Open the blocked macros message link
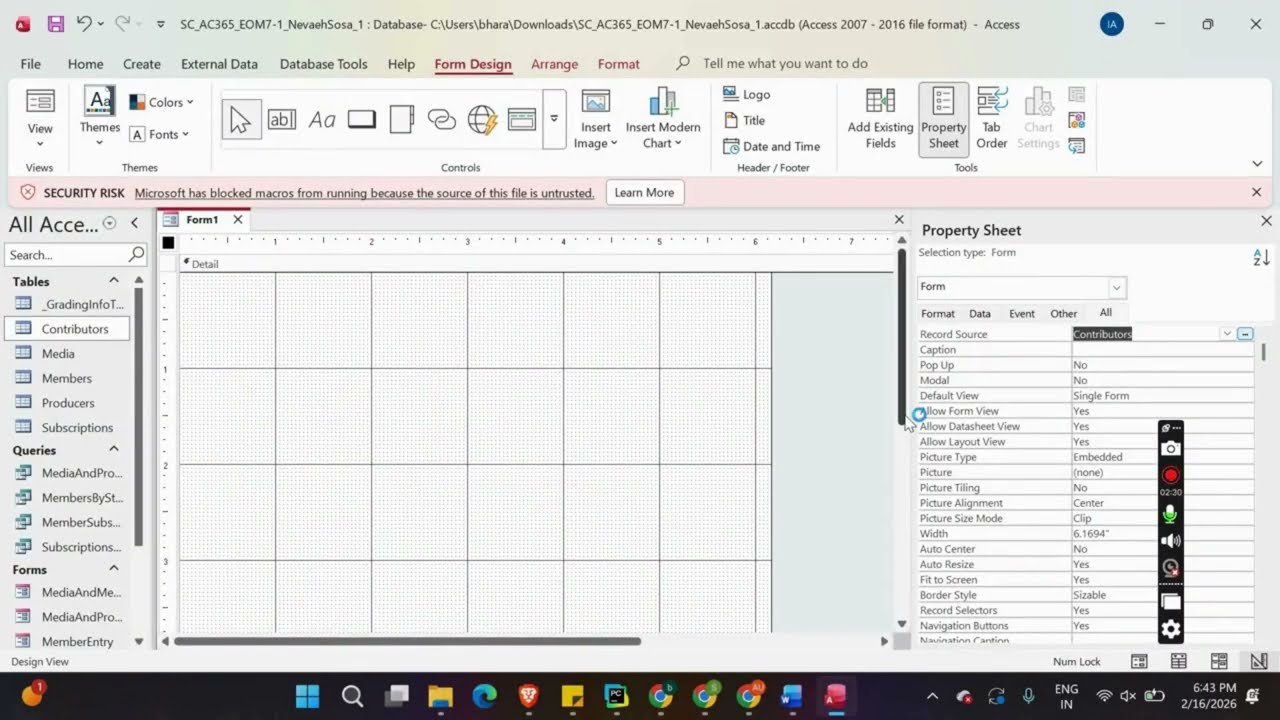 click(x=364, y=193)
